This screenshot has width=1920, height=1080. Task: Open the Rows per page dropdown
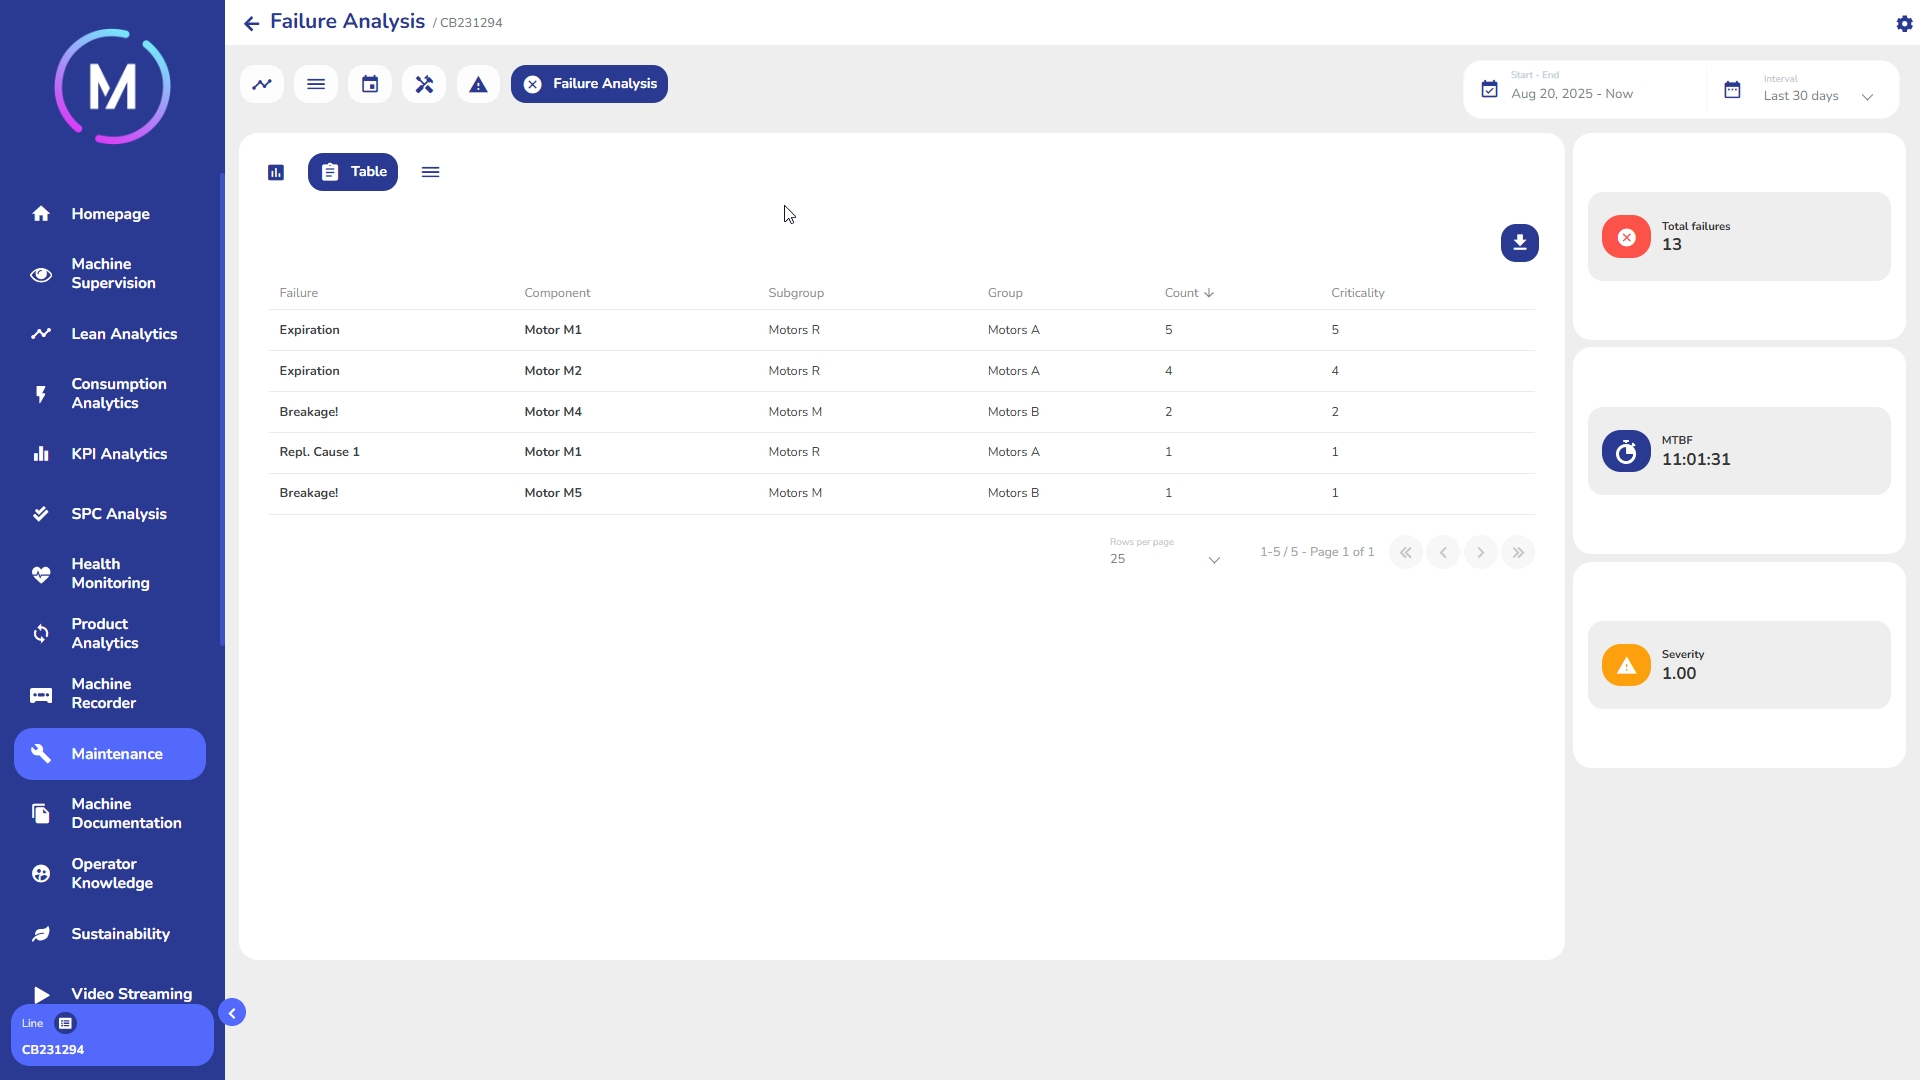tap(1165, 559)
